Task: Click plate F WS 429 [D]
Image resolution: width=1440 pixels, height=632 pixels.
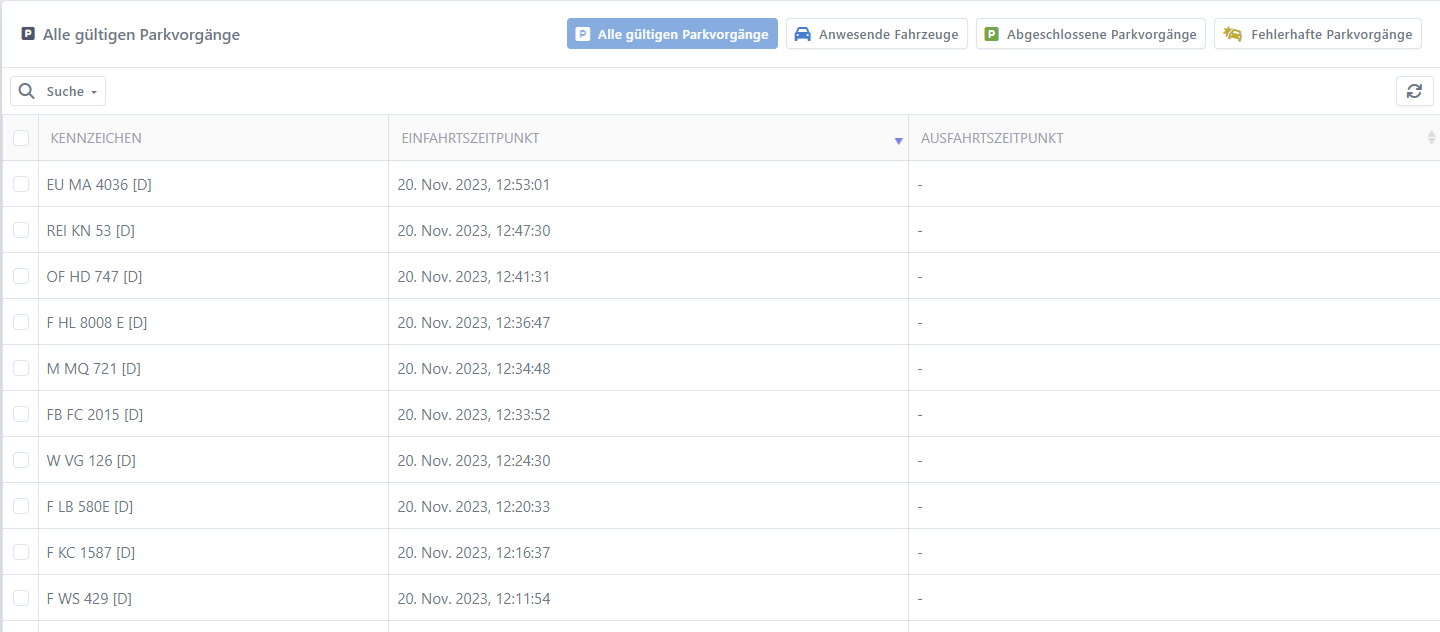Action: click(89, 598)
